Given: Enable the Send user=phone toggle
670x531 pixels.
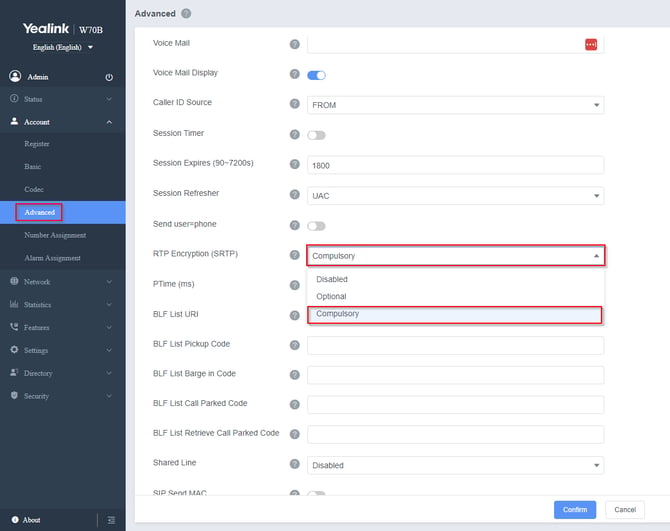Looking at the screenshot, I should [316, 226].
